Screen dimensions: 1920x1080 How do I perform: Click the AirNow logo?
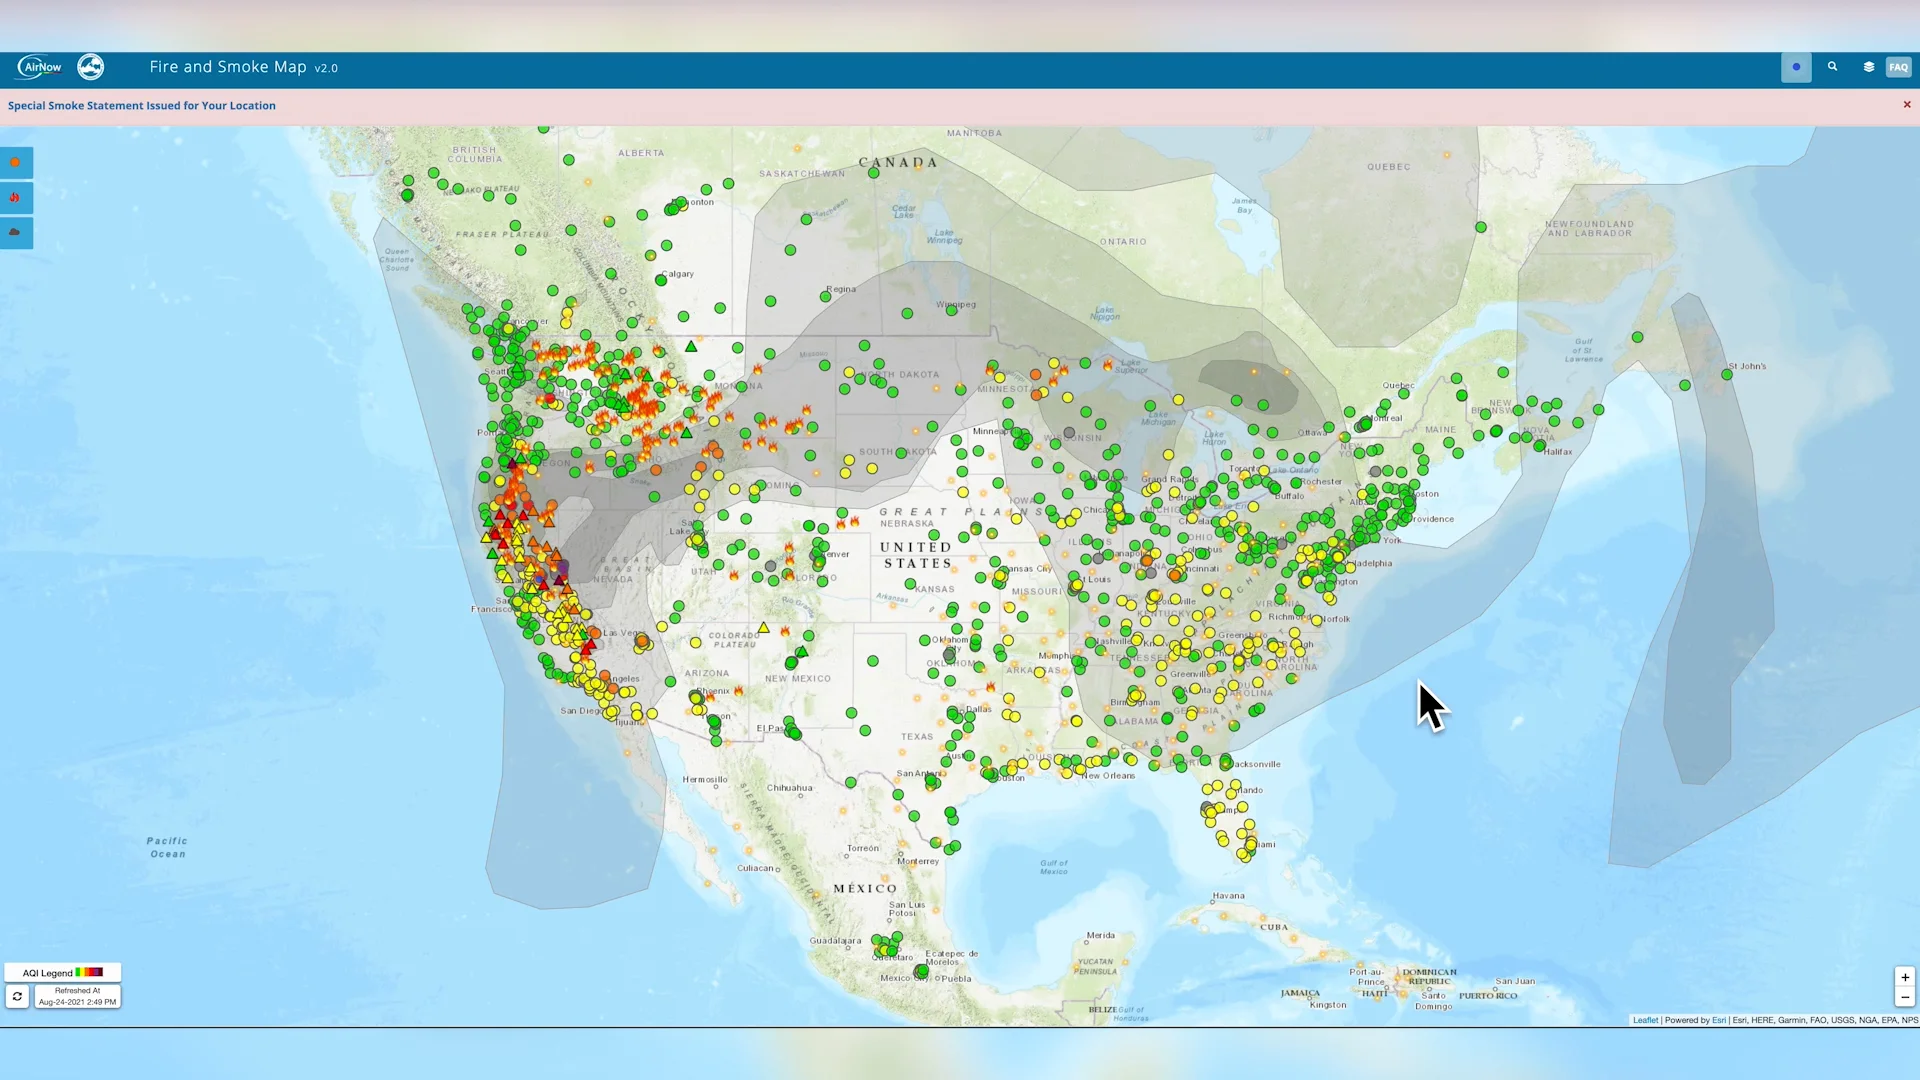(x=38, y=66)
